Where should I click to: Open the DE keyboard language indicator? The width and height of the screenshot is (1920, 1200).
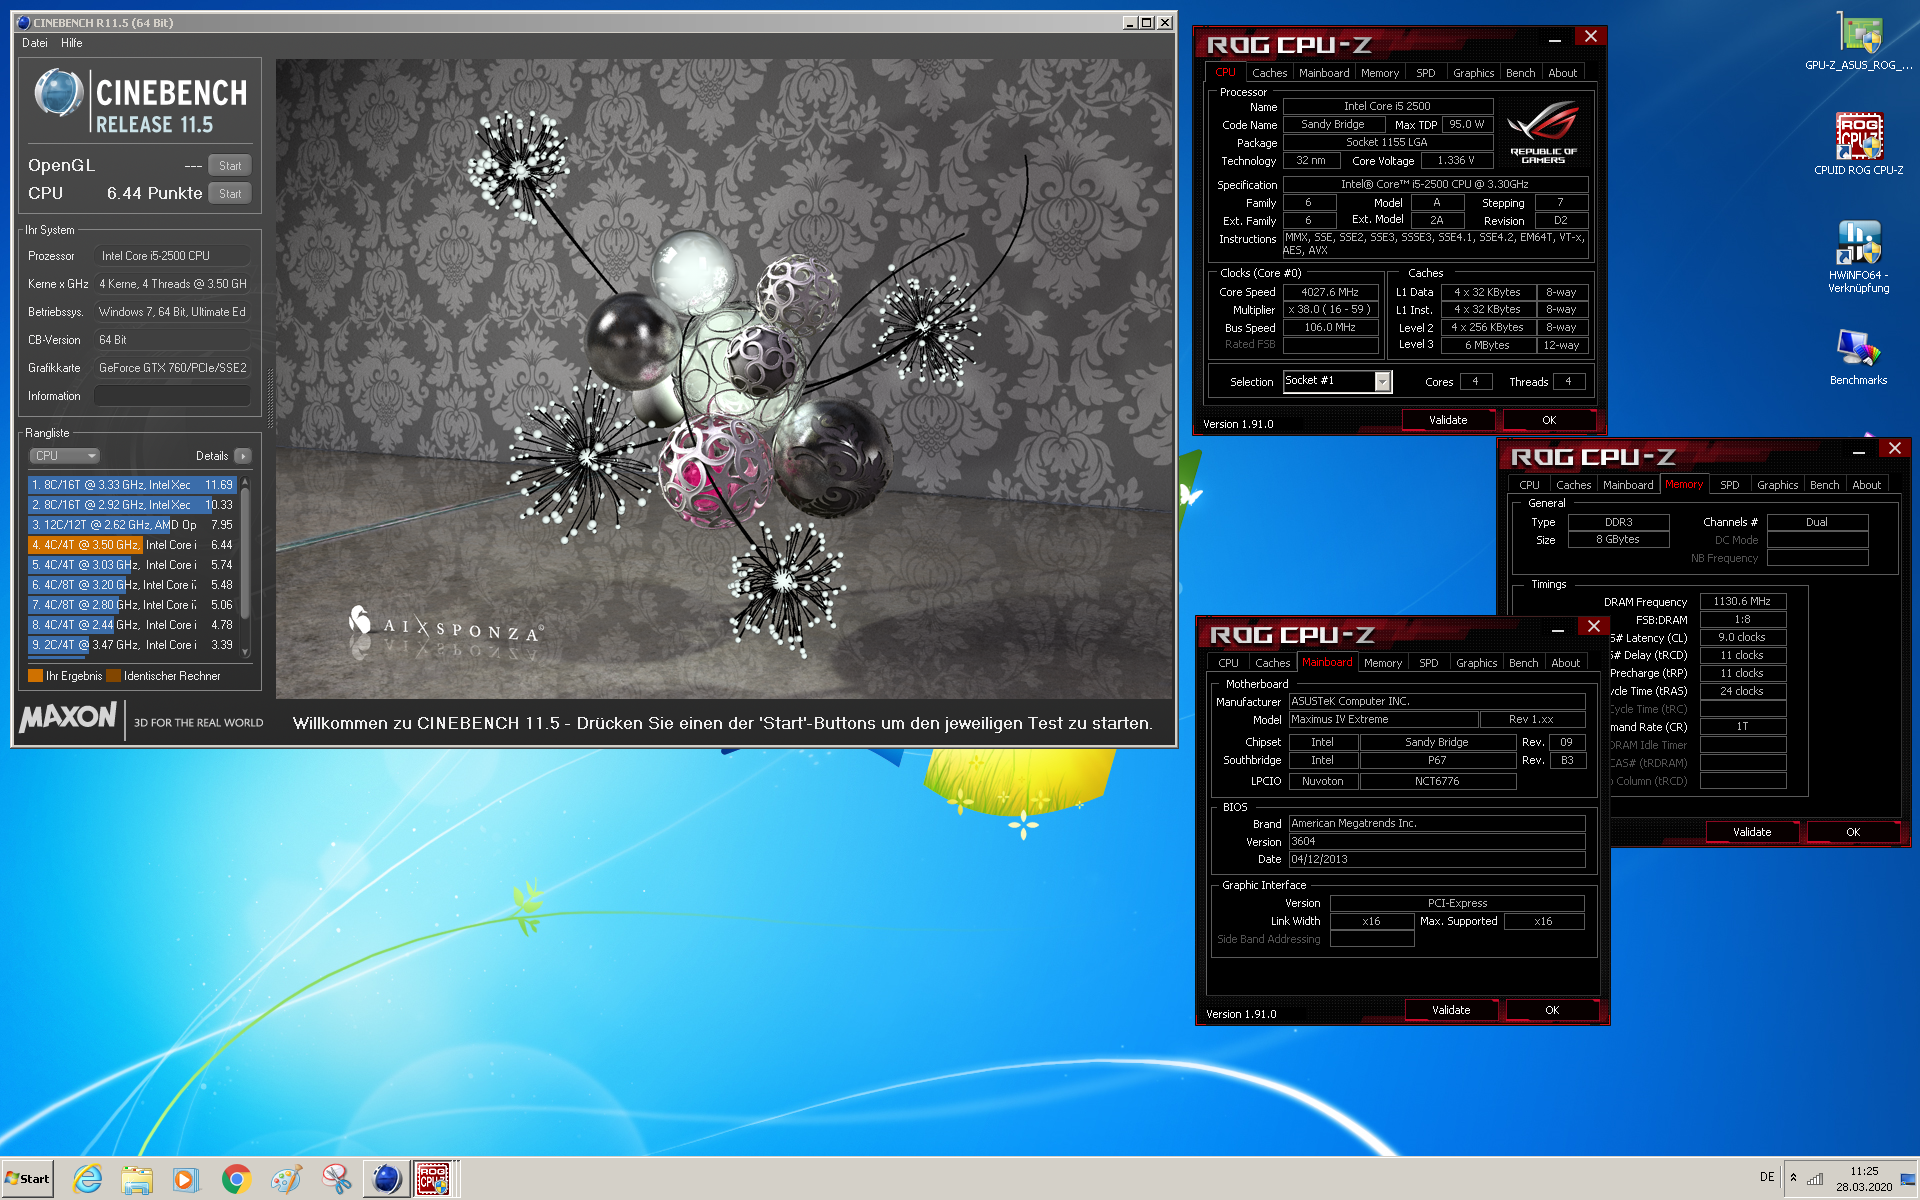[1767, 1177]
